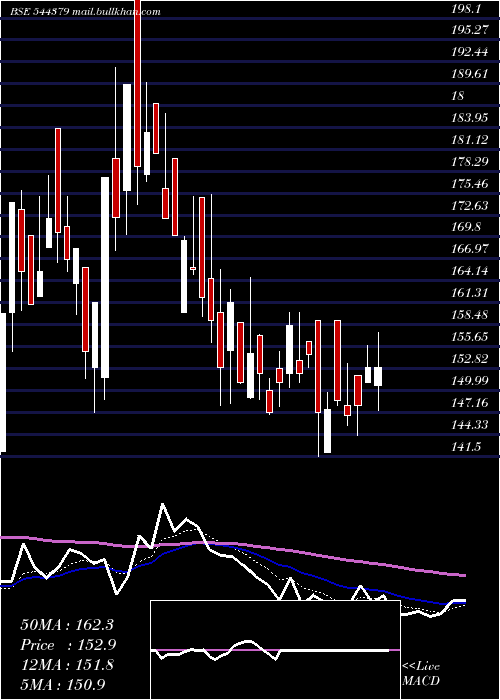Click the last white candlestick on the chart
This screenshot has width=500, height=700.
[378, 376]
